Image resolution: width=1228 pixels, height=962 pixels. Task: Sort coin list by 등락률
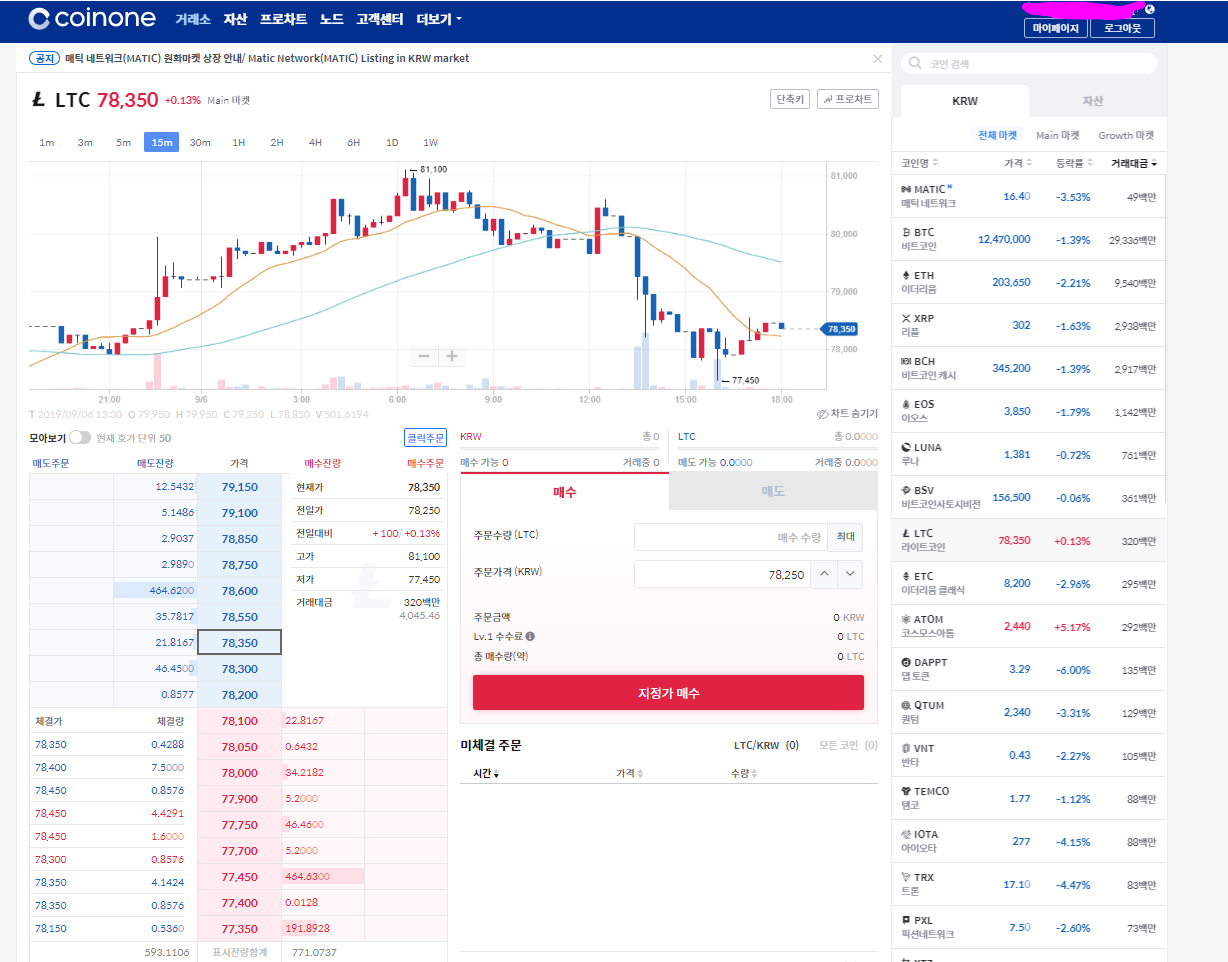pyautogui.click(x=1075, y=163)
